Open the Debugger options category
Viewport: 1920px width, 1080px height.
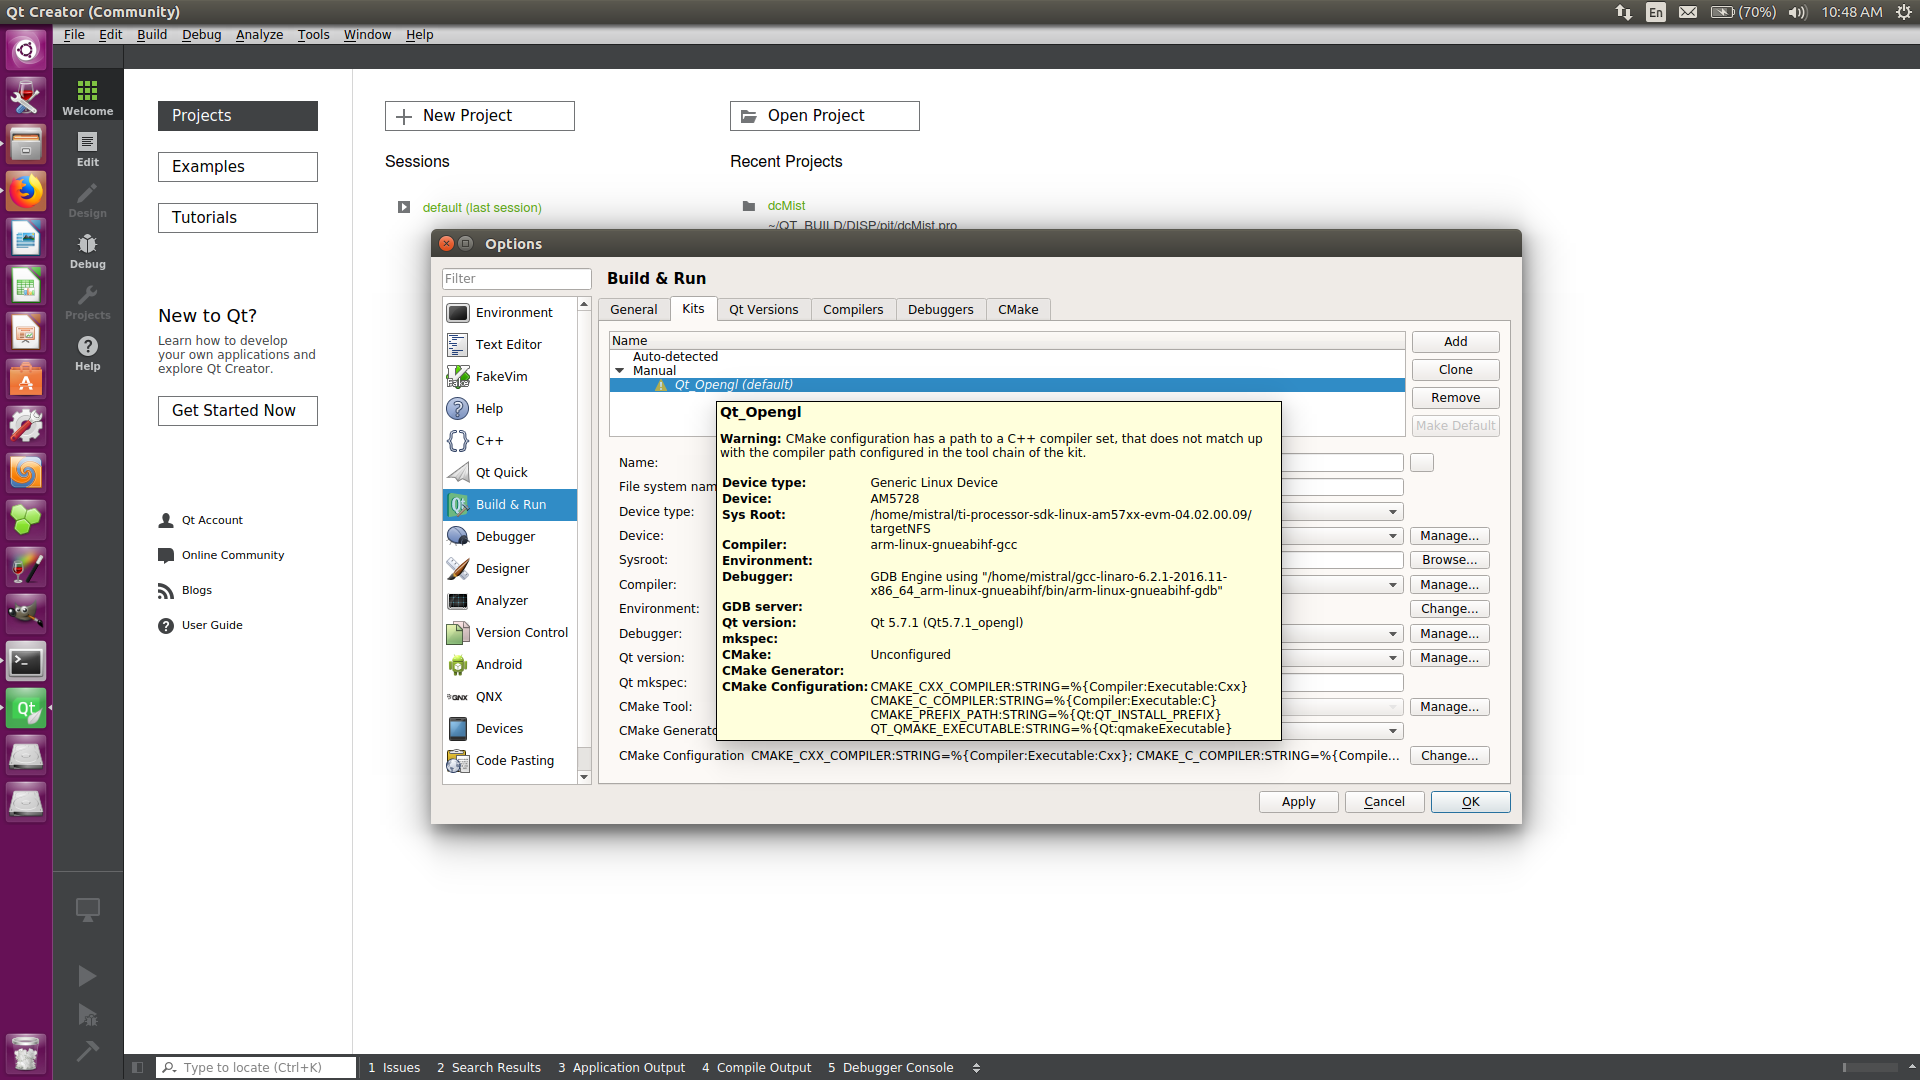pos(505,537)
